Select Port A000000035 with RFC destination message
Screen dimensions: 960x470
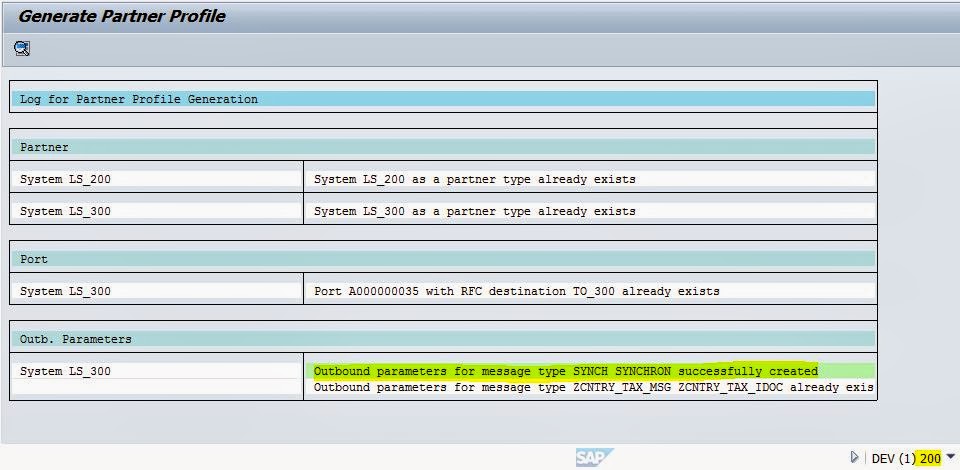(517, 291)
